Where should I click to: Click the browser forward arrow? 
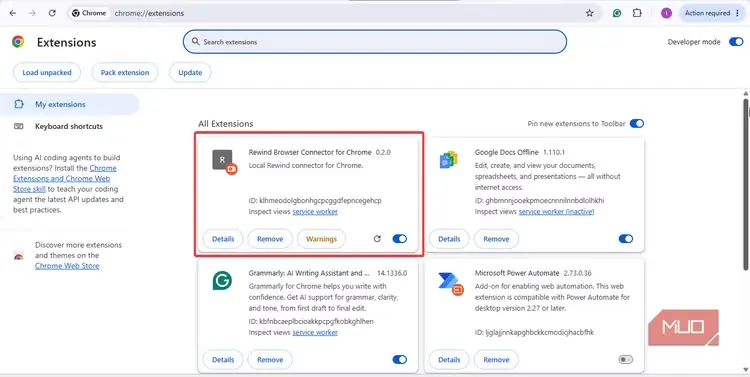[x=33, y=13]
